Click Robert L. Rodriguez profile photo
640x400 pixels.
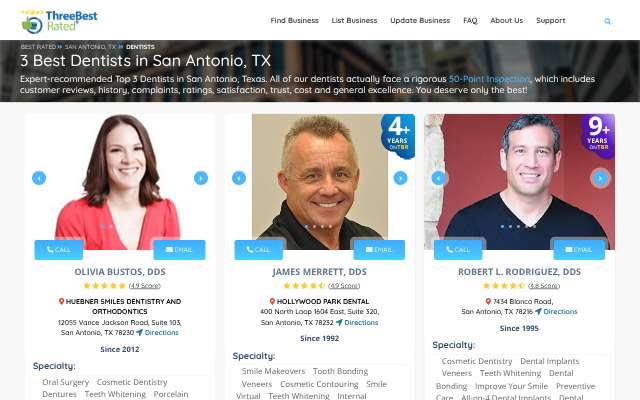519,182
